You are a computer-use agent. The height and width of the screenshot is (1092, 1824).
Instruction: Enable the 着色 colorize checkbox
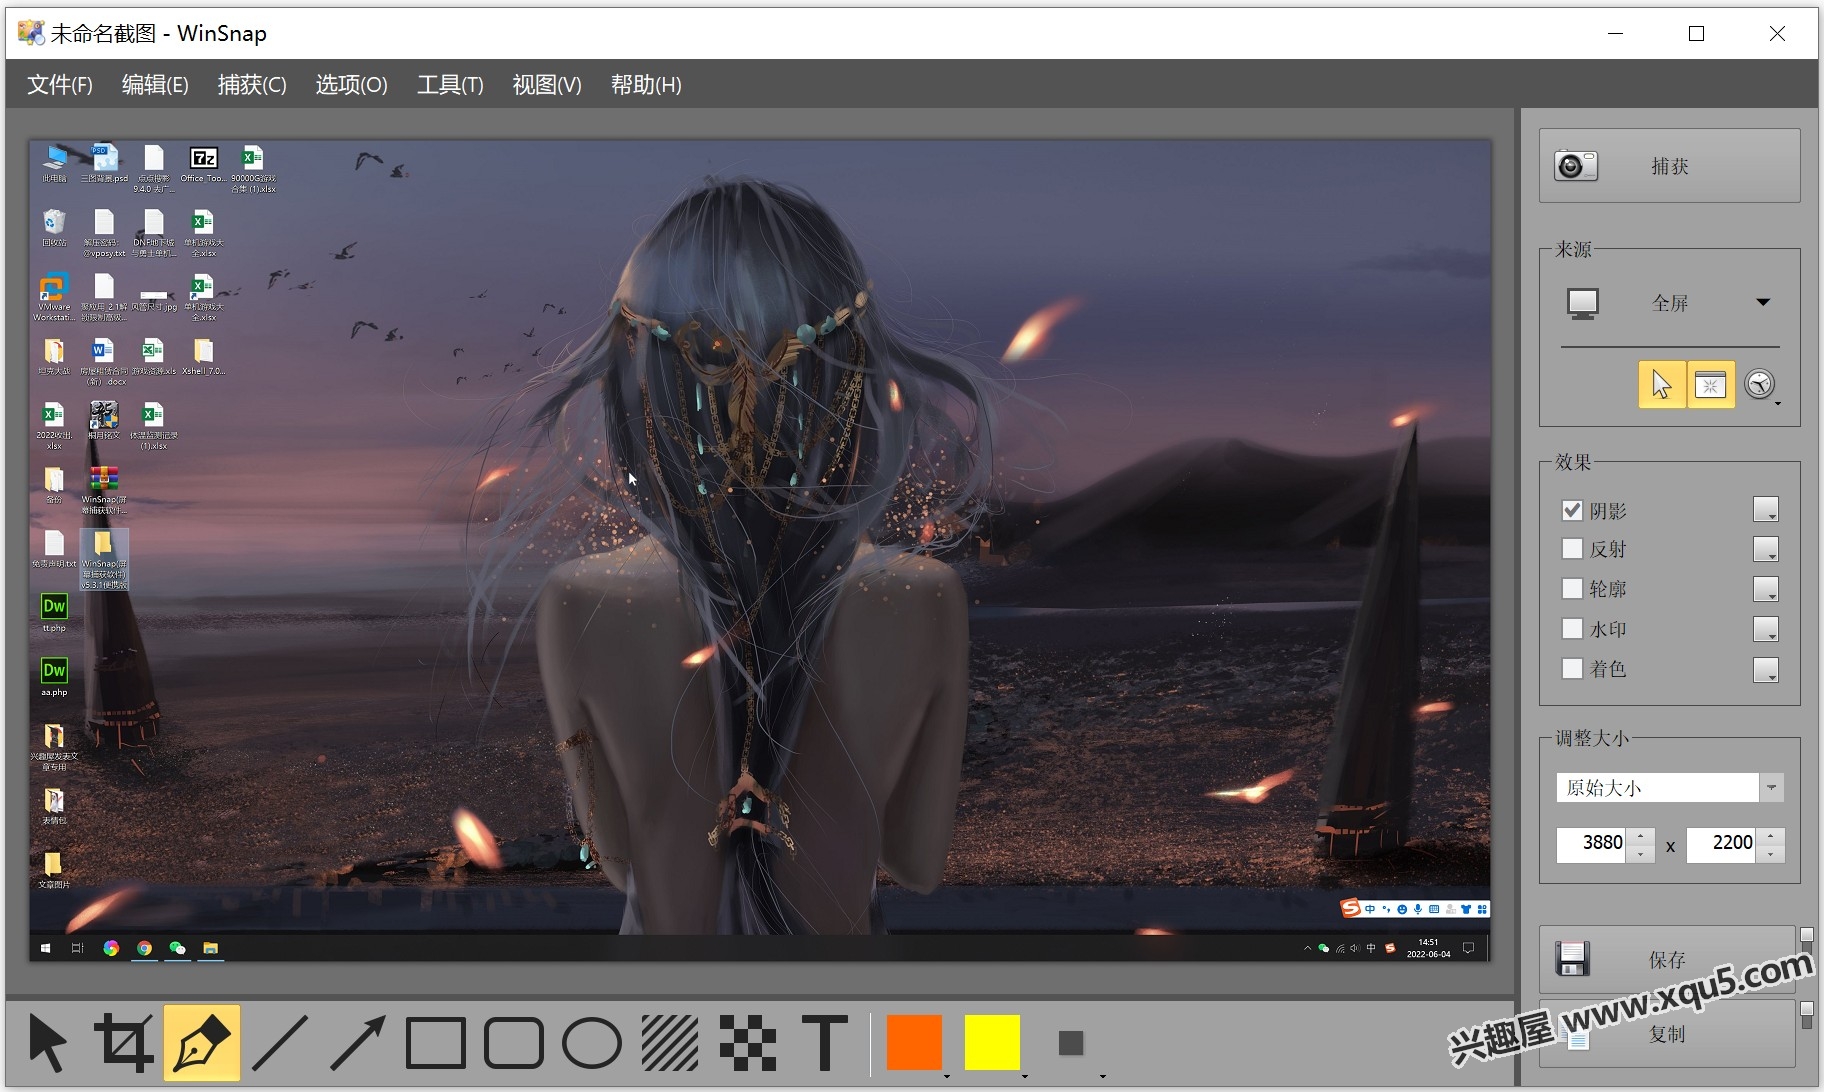click(1572, 669)
